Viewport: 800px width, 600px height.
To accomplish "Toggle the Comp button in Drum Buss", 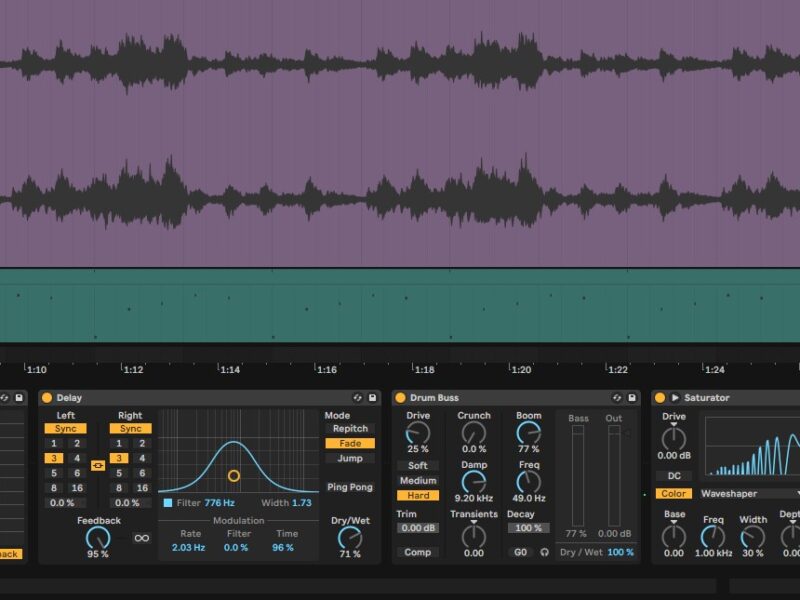I will click(x=418, y=552).
